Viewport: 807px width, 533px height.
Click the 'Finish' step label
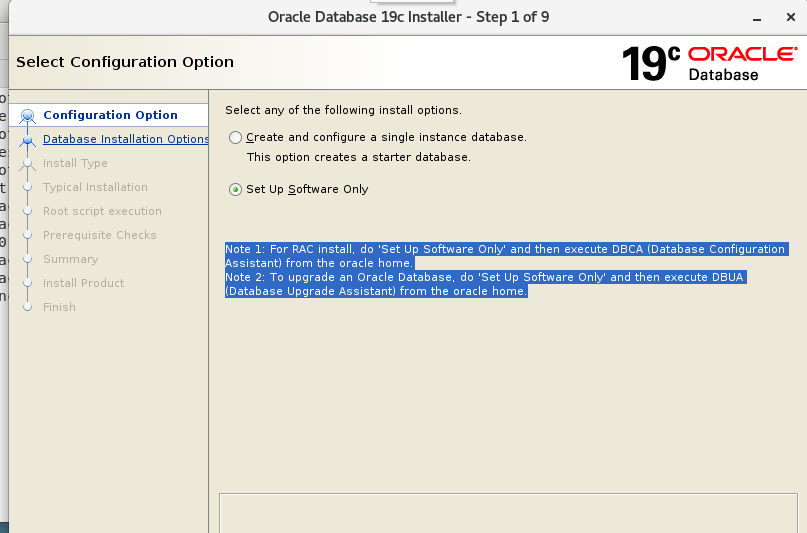click(59, 307)
